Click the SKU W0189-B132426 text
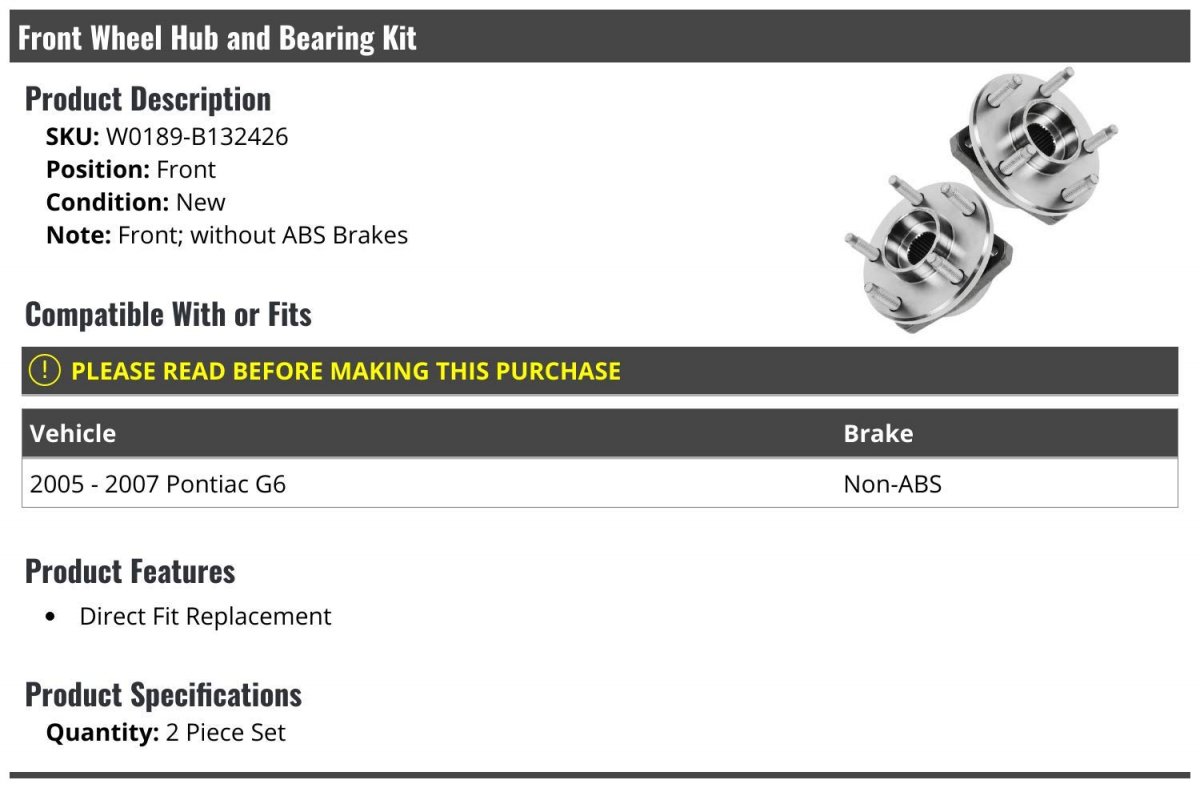This screenshot has width=1200, height=788. [167, 137]
